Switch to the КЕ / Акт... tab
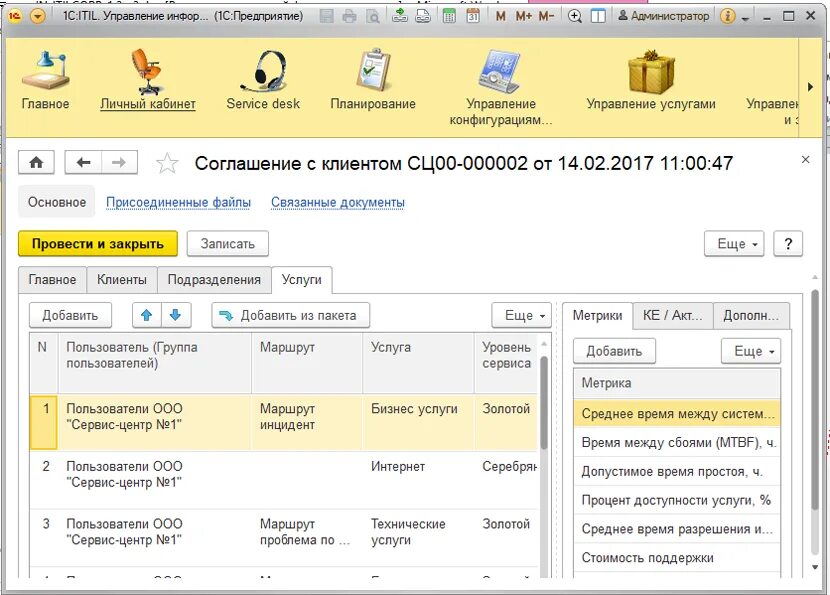 (673, 315)
